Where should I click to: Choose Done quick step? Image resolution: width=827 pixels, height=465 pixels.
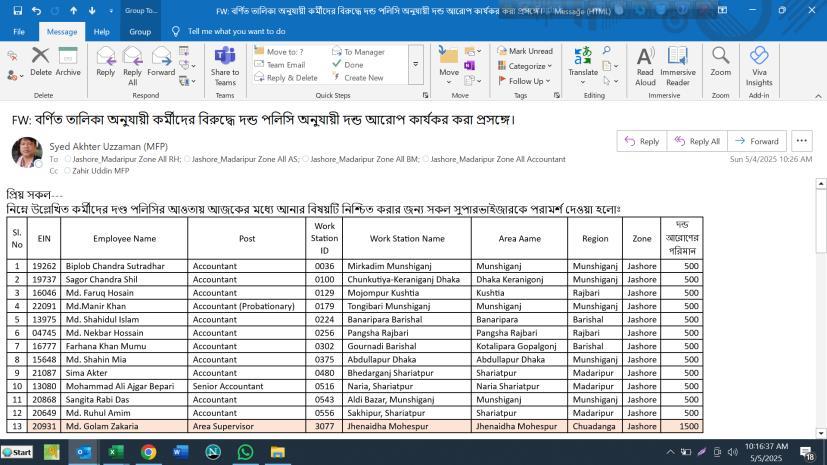tap(348, 65)
